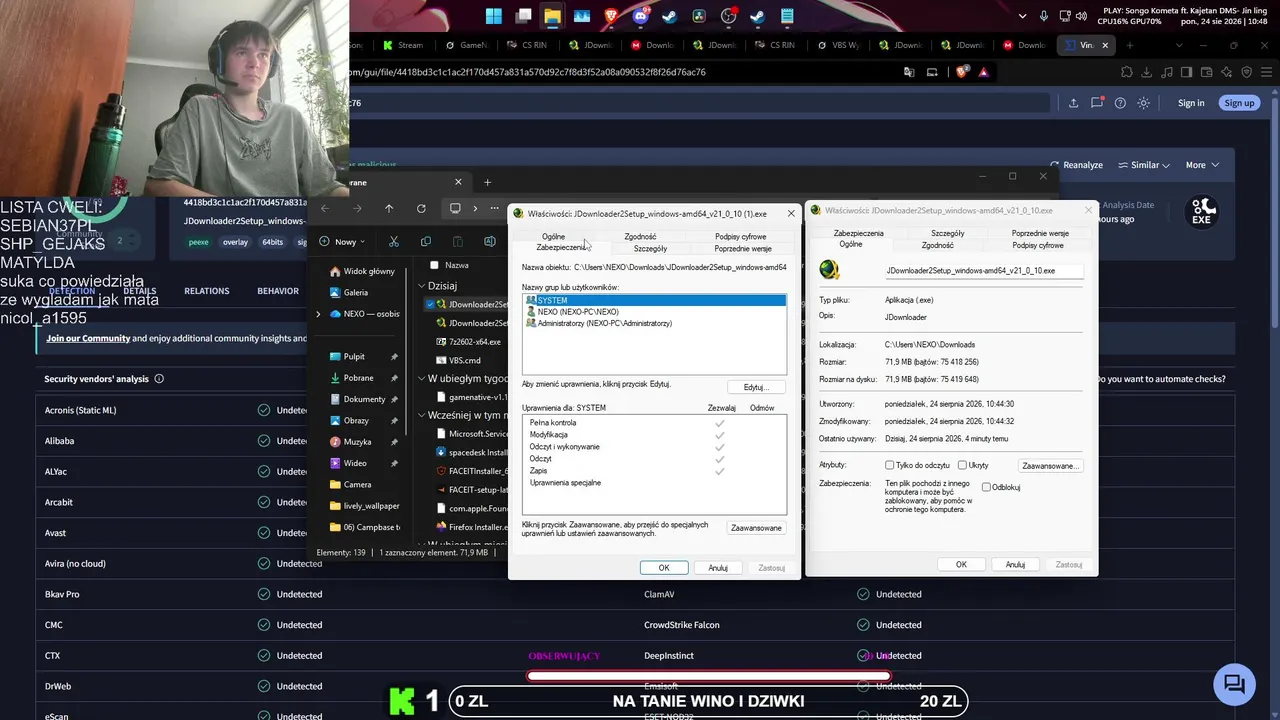
Task: Open Podpisy cyfrowe tab in front Properties dialog
Action: 740,237
